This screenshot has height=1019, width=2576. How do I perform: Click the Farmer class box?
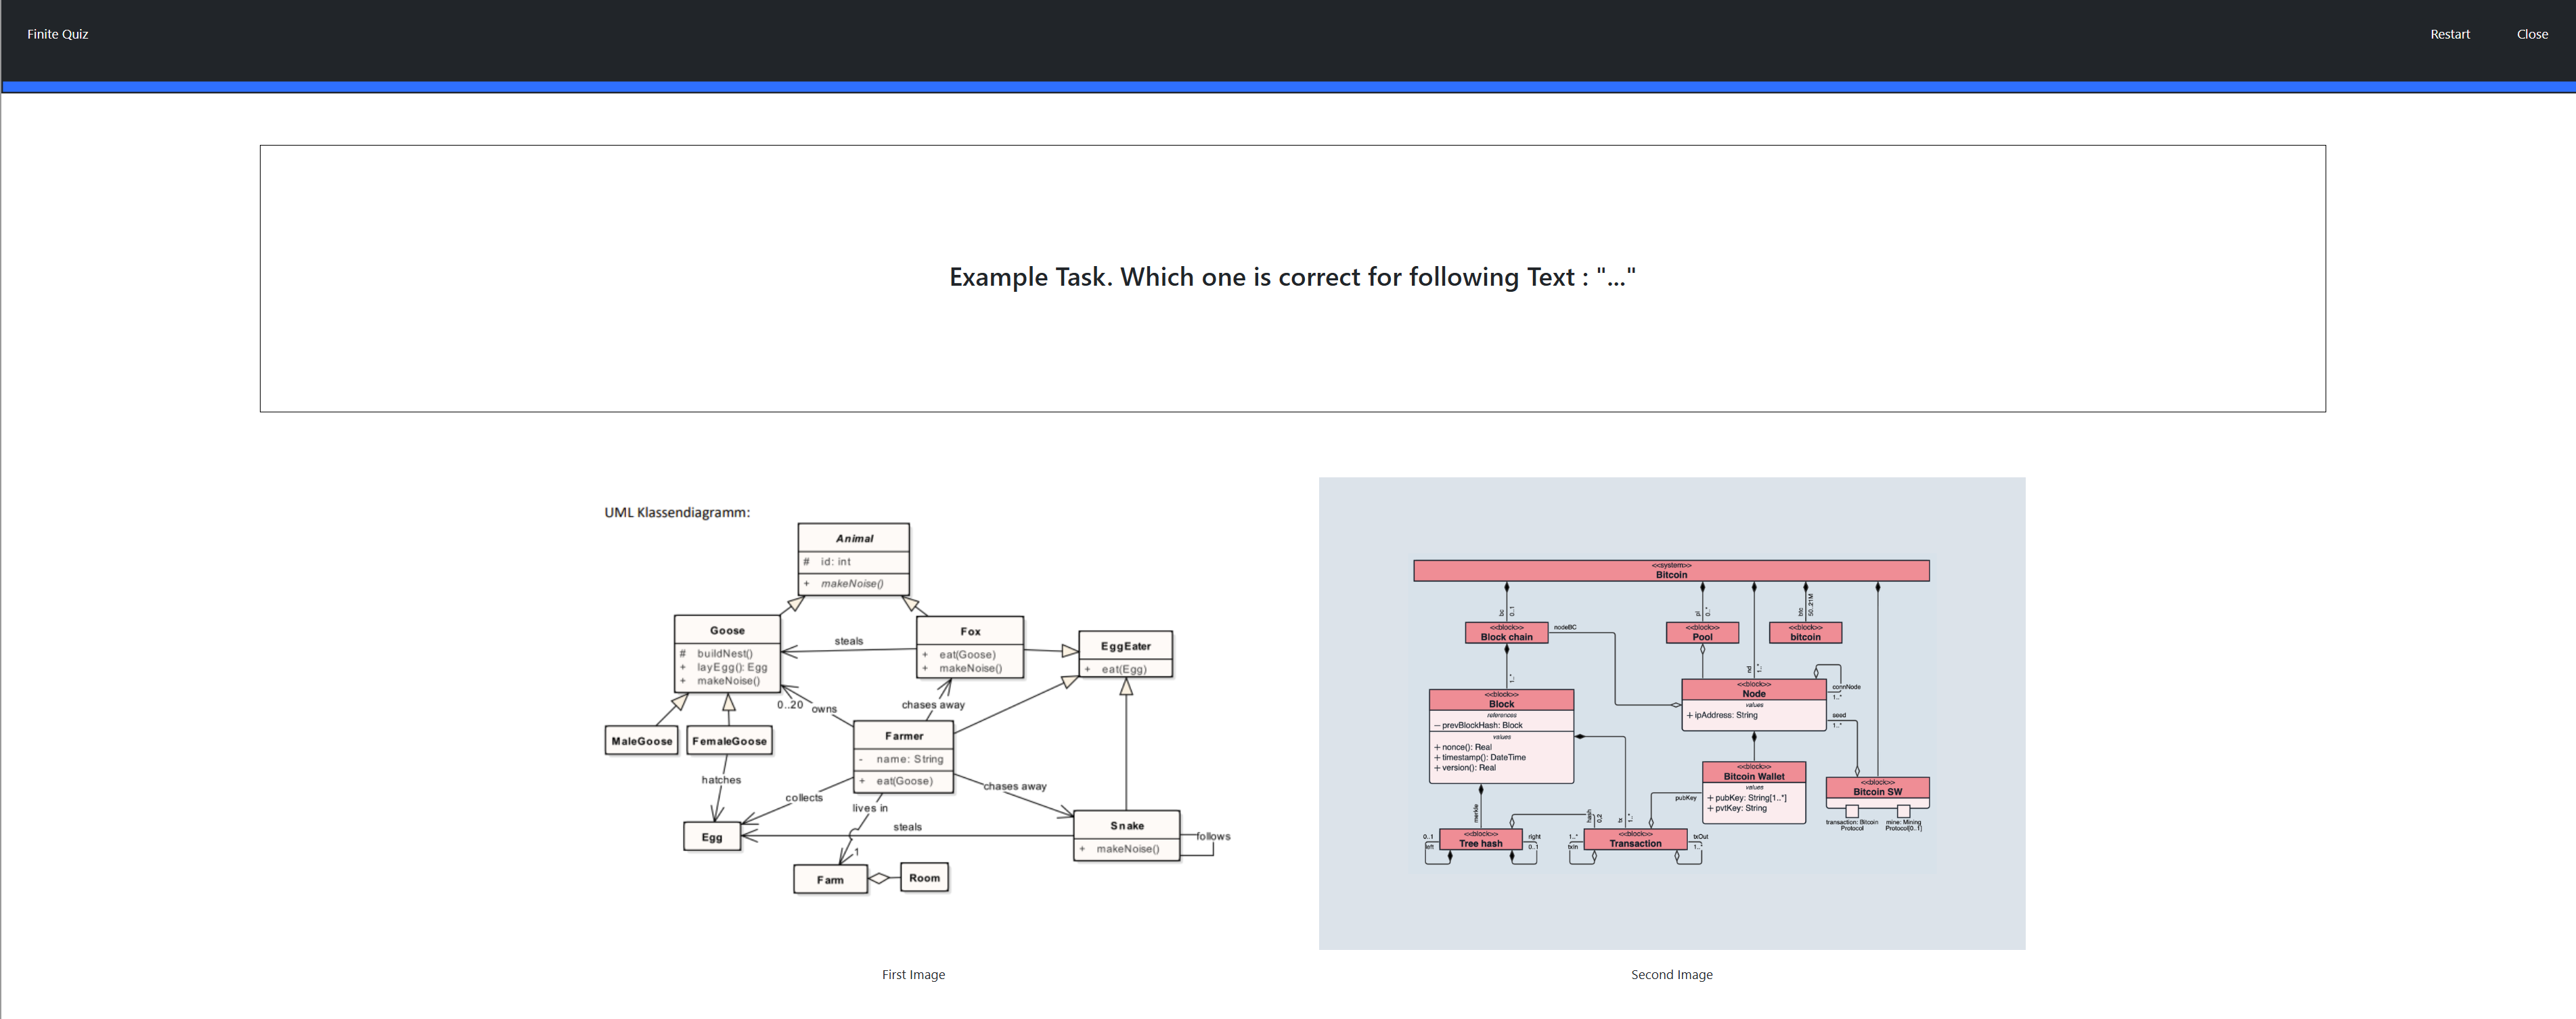903,756
